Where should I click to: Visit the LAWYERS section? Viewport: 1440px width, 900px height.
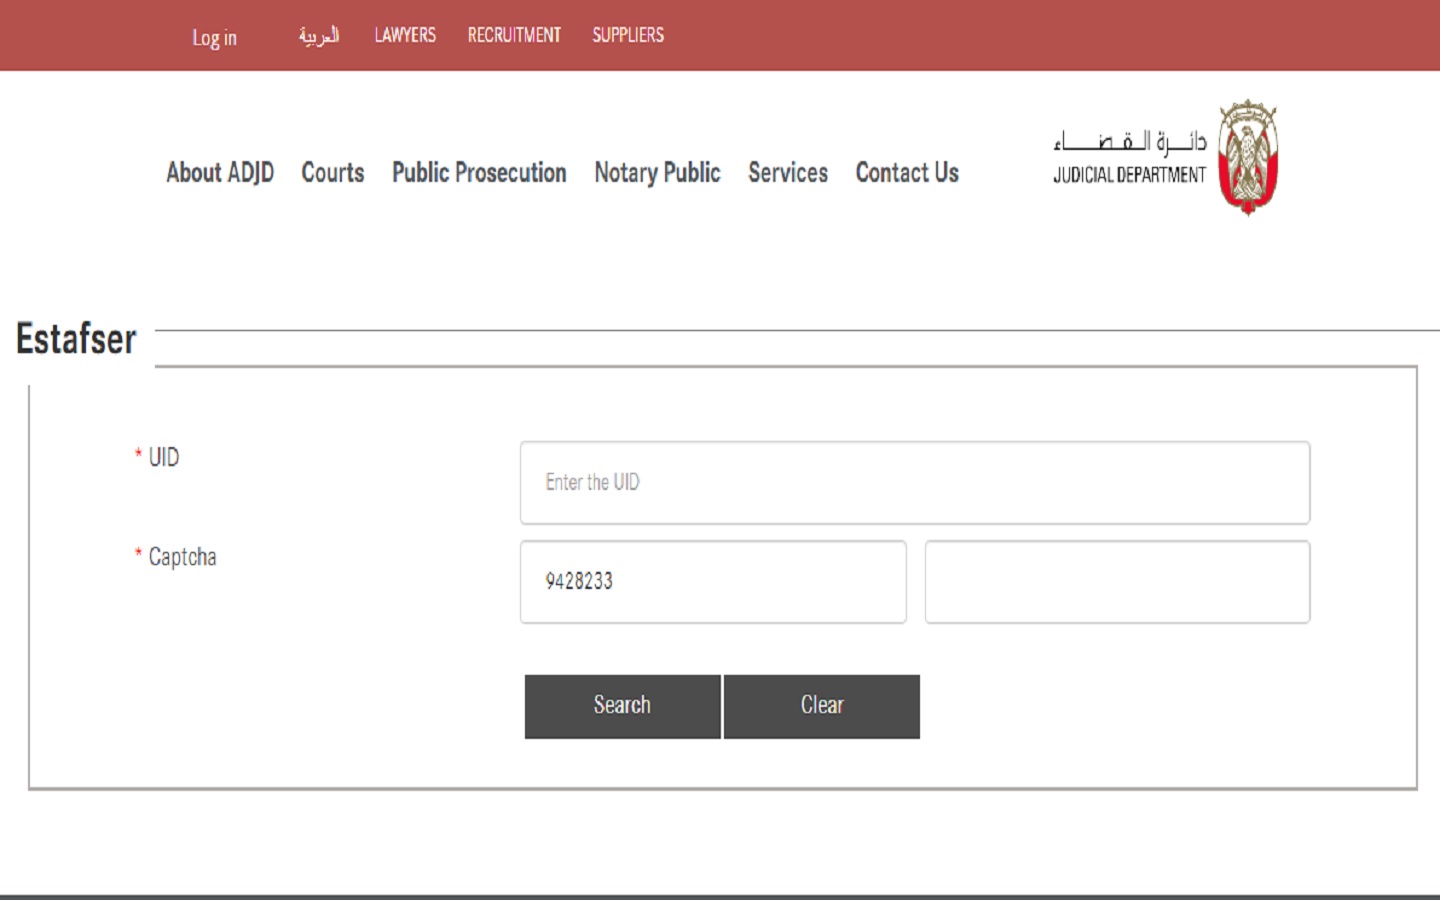404,35
